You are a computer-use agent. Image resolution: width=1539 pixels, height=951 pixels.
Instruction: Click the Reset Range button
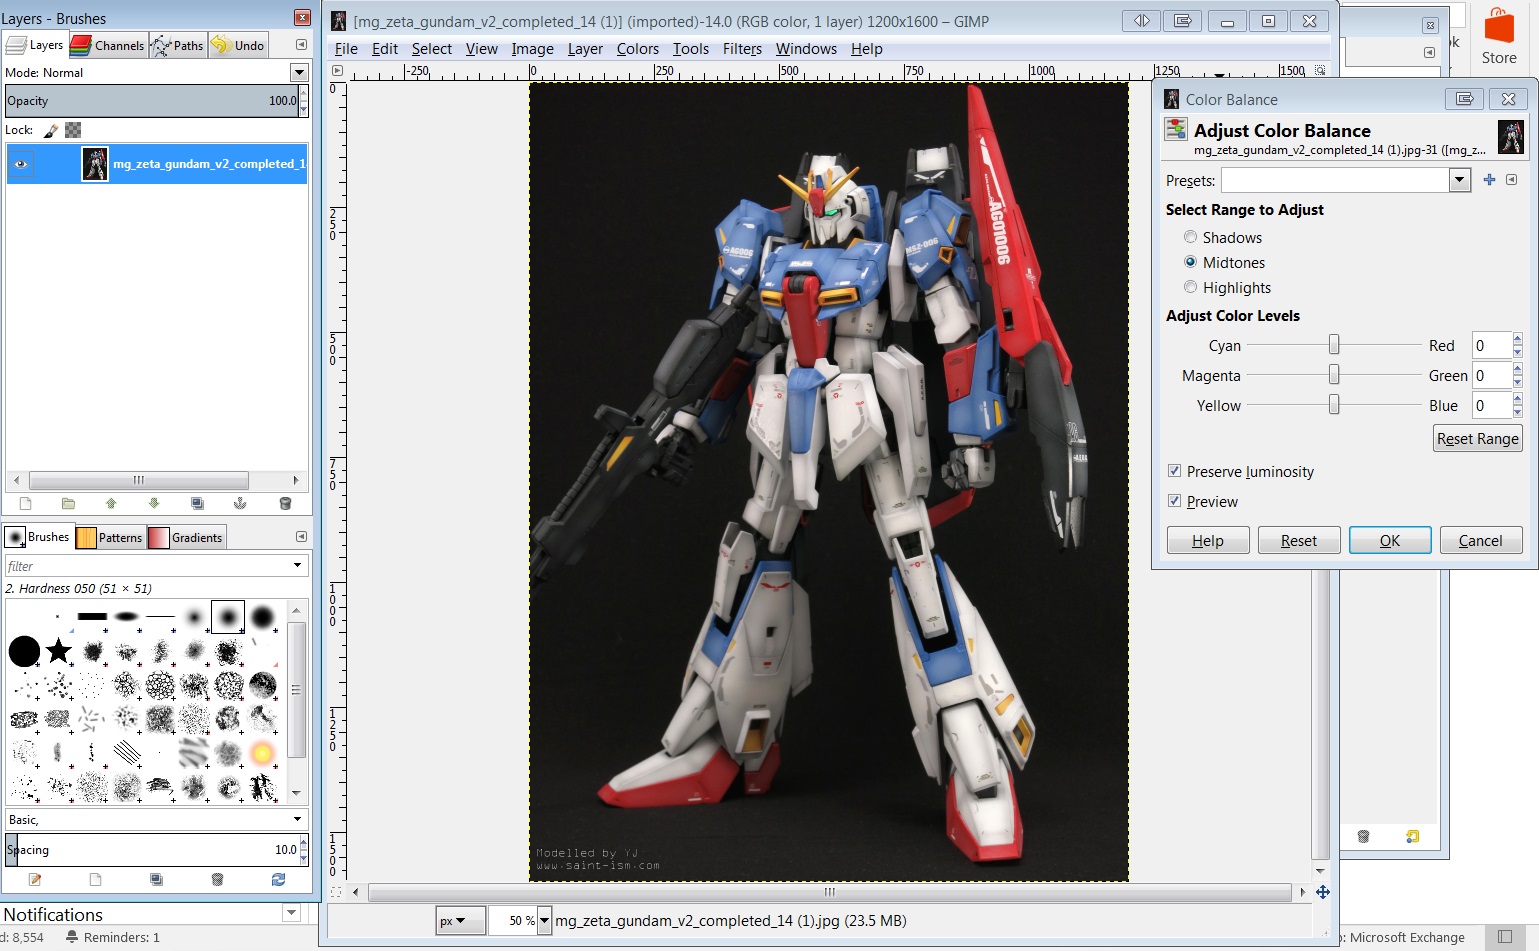(x=1477, y=439)
